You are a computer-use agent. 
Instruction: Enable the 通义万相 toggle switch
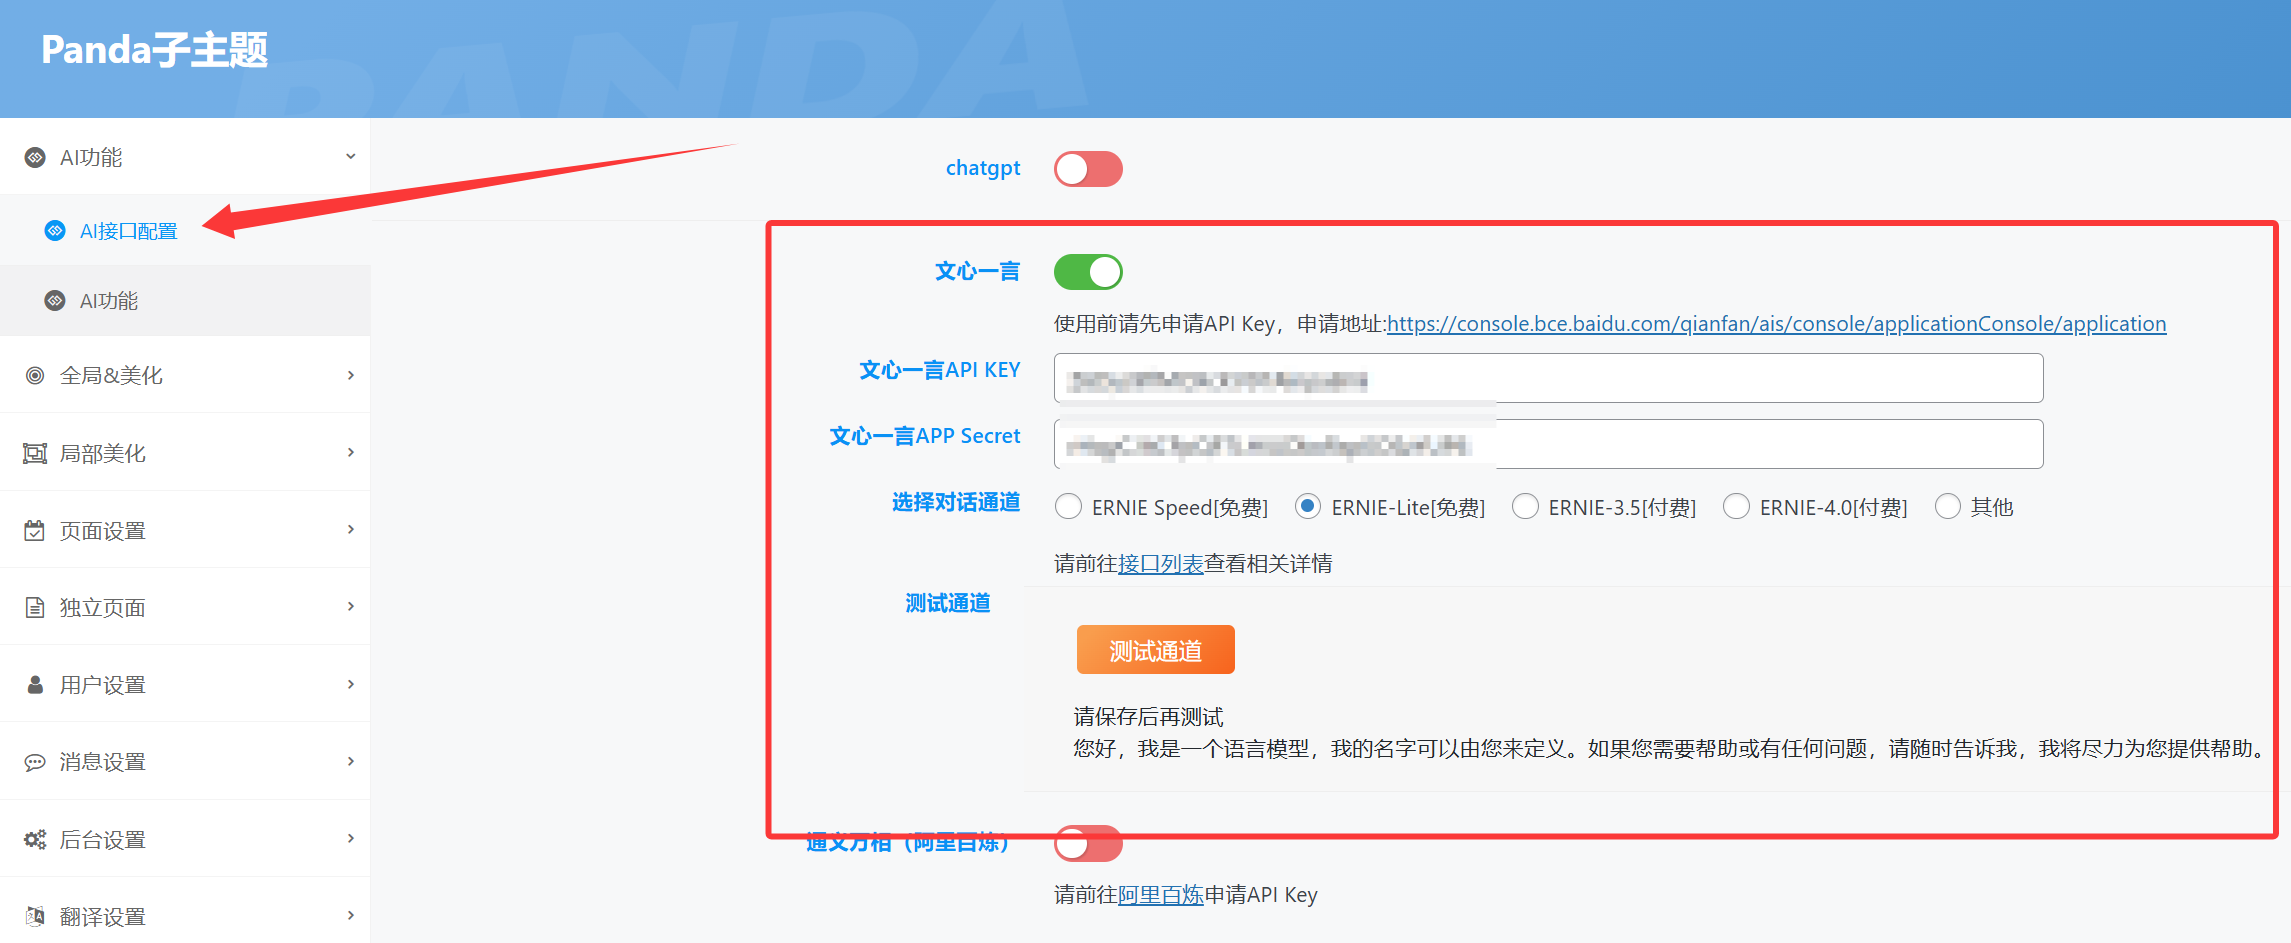(1088, 843)
